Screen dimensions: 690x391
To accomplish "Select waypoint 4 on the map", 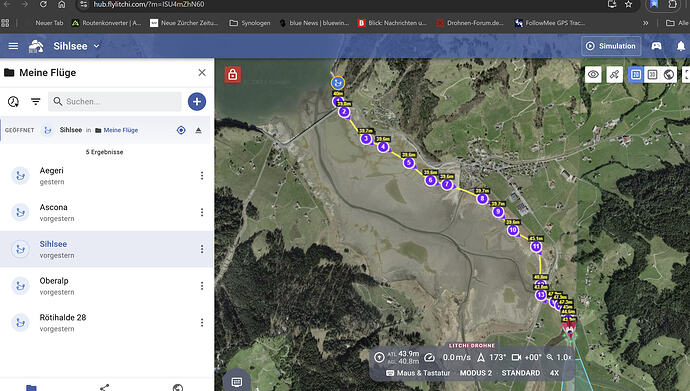I will [x=383, y=147].
